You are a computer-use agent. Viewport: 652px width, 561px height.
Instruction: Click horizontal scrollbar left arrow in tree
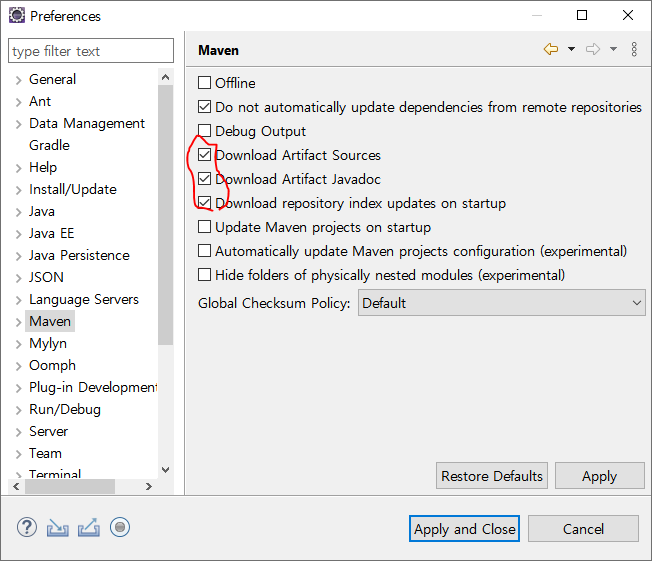(x=16, y=486)
